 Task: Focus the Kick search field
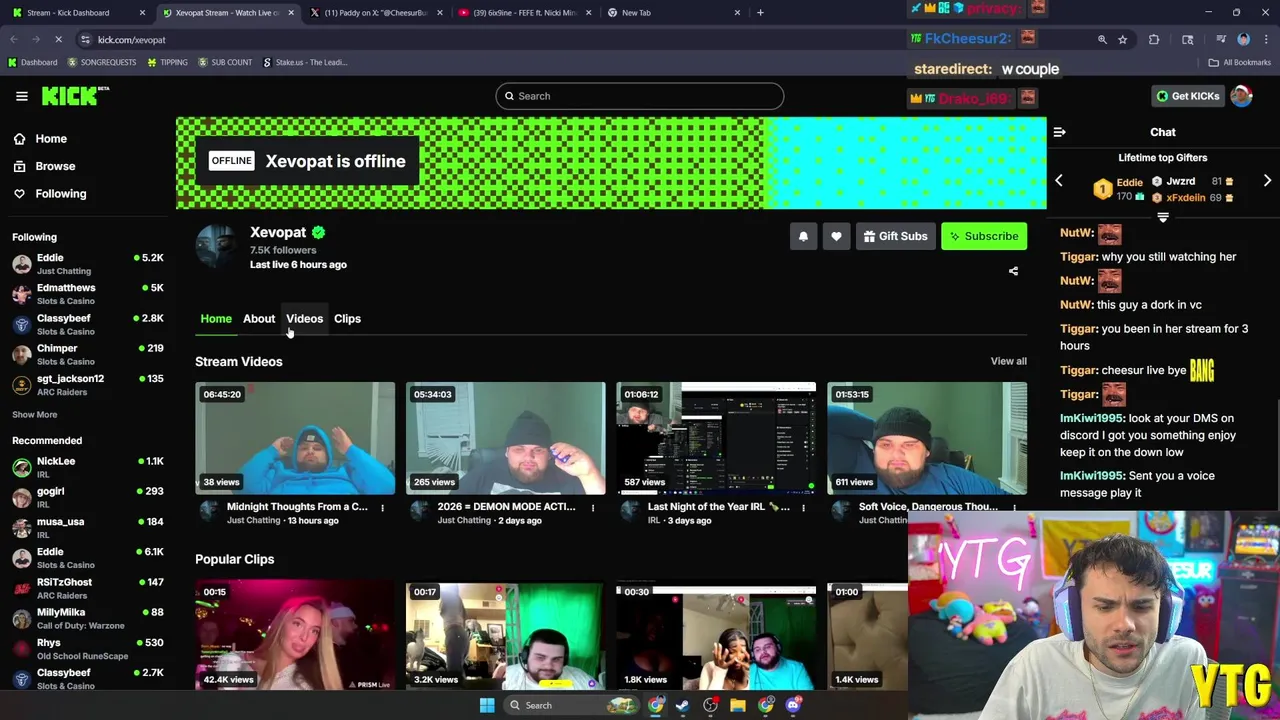pyautogui.click(x=639, y=96)
